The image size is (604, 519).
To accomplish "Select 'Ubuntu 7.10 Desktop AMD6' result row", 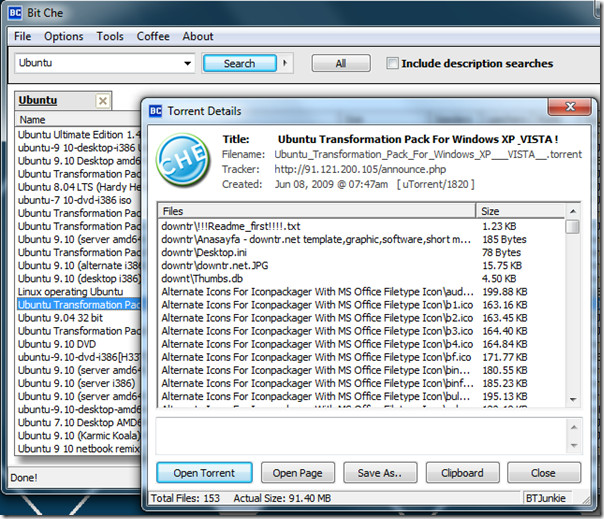I will coord(79,423).
